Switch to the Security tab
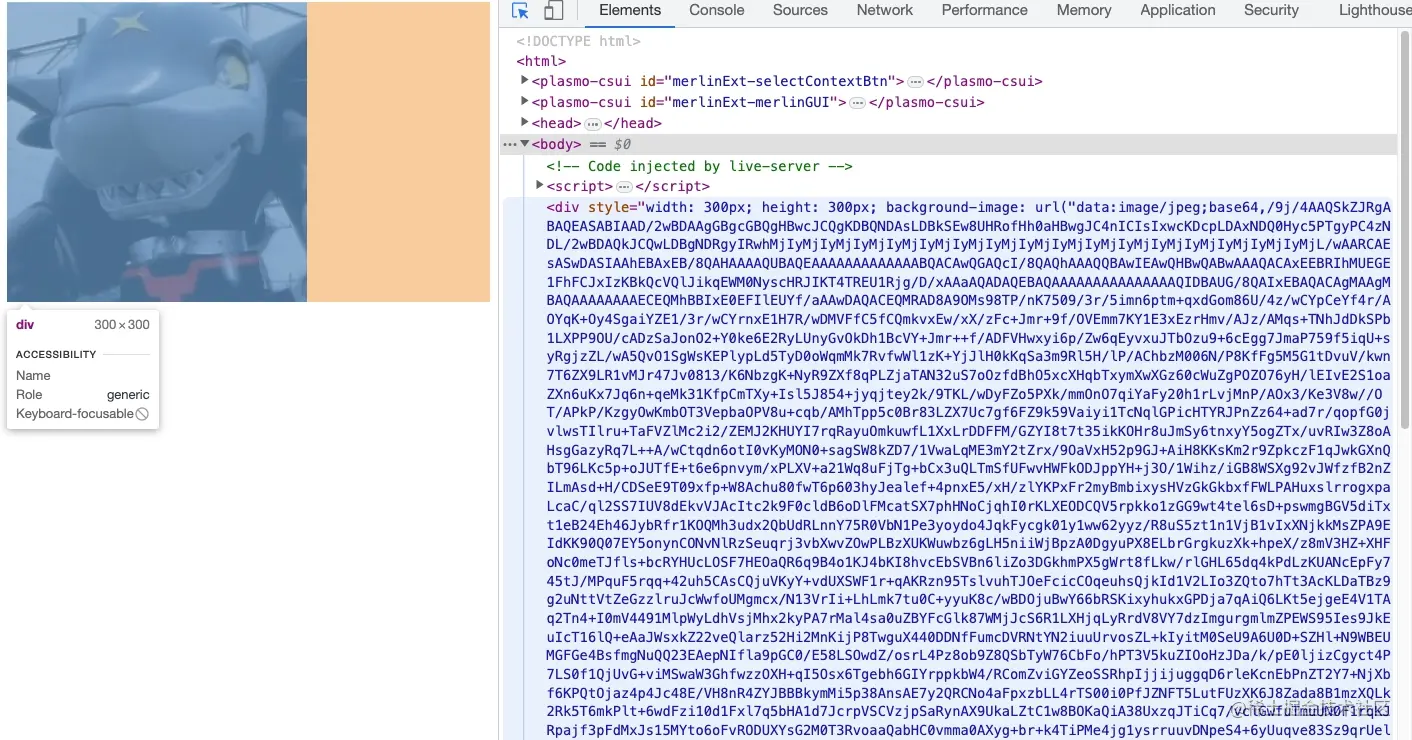This screenshot has height=740, width=1412. (x=1271, y=10)
